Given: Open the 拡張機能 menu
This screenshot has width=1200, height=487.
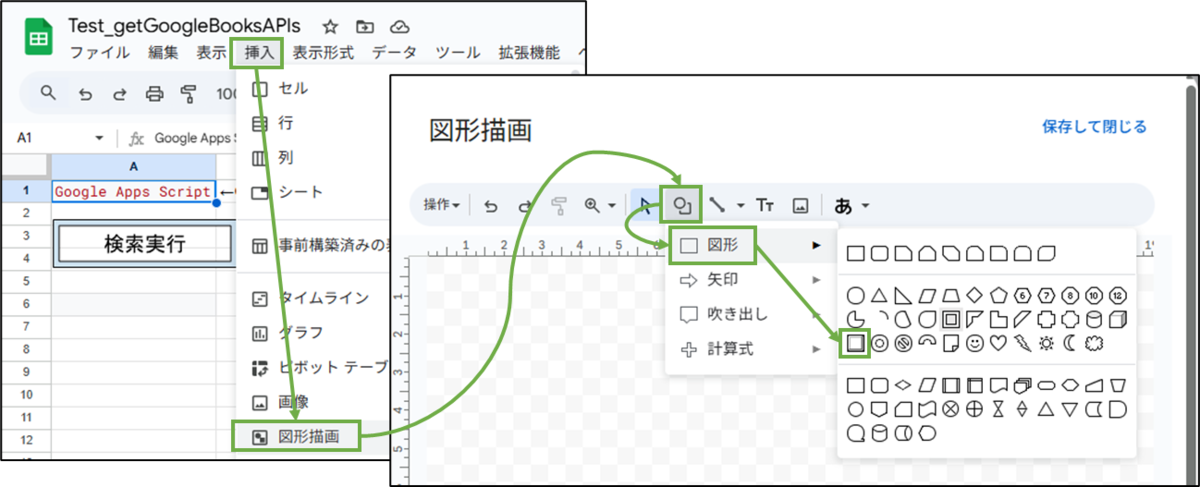Looking at the screenshot, I should [529, 53].
